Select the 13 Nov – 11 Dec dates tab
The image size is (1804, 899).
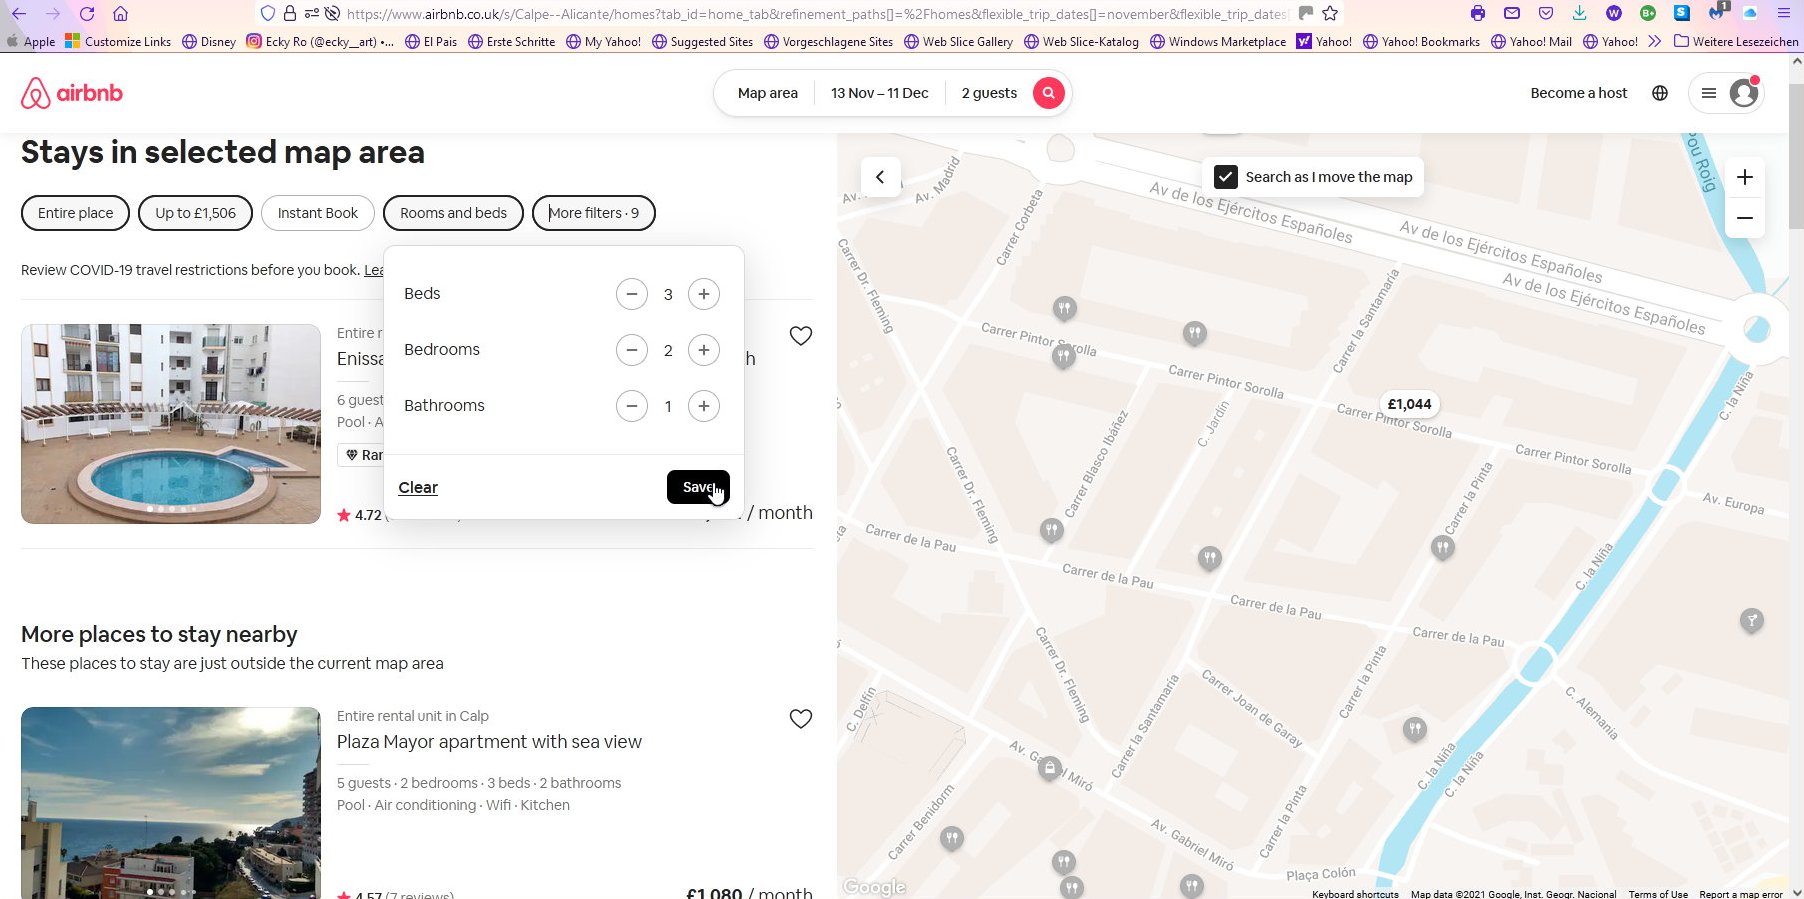(879, 93)
